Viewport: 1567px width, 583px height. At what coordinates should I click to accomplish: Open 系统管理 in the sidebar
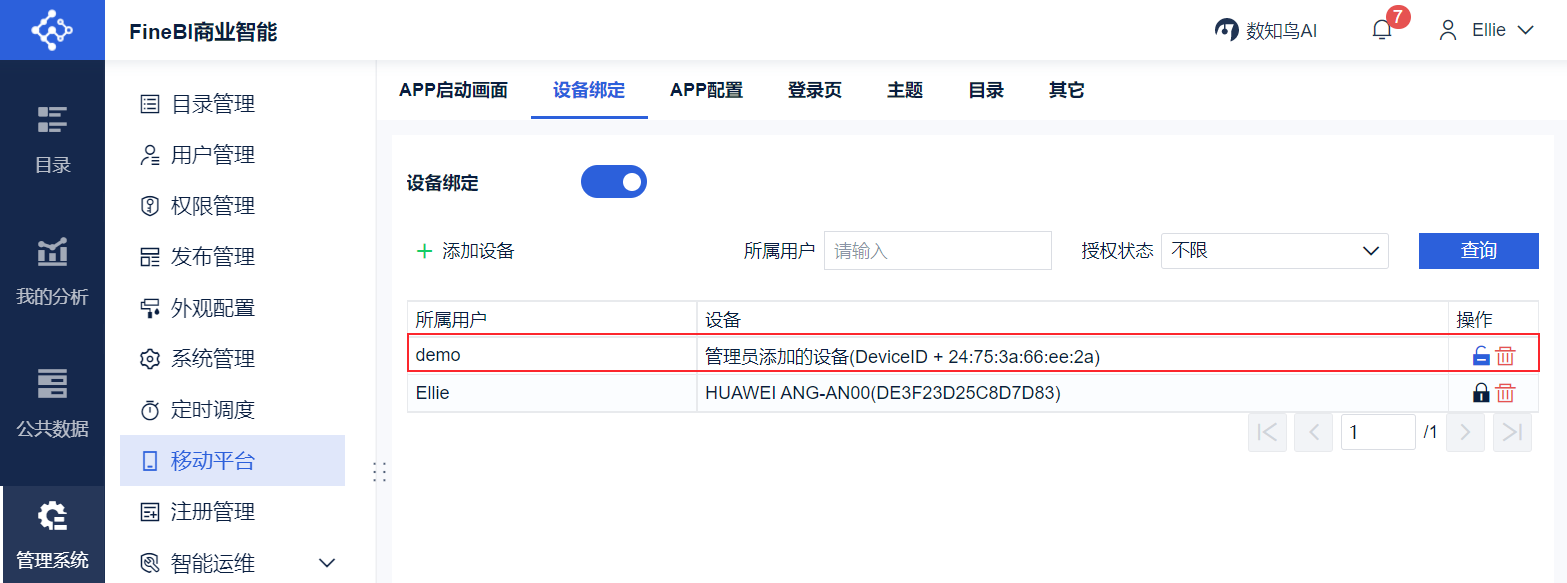click(232, 359)
